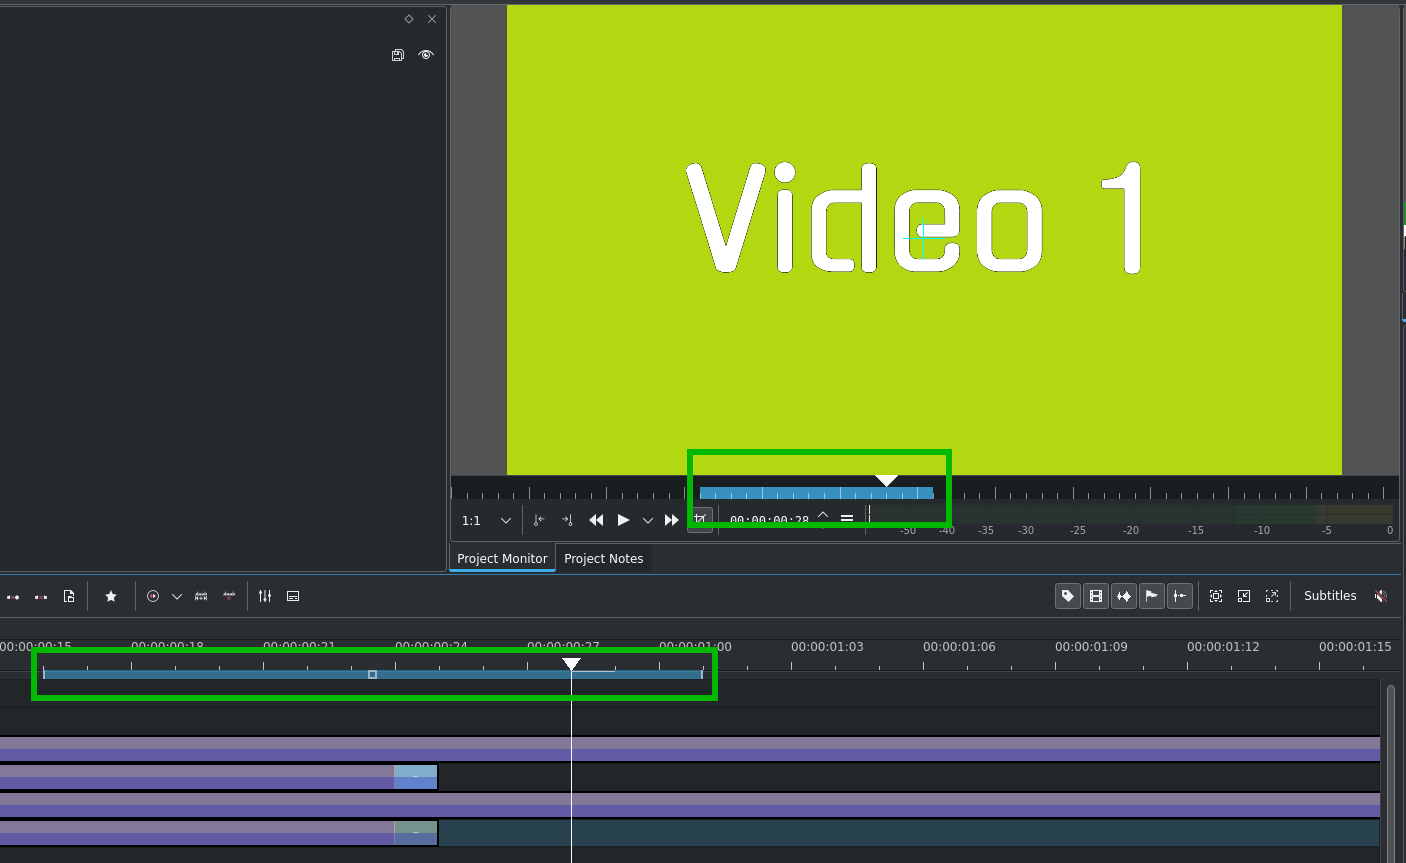The width and height of the screenshot is (1406, 863).
Task: Click the rewind button in monitor
Action: click(x=596, y=520)
